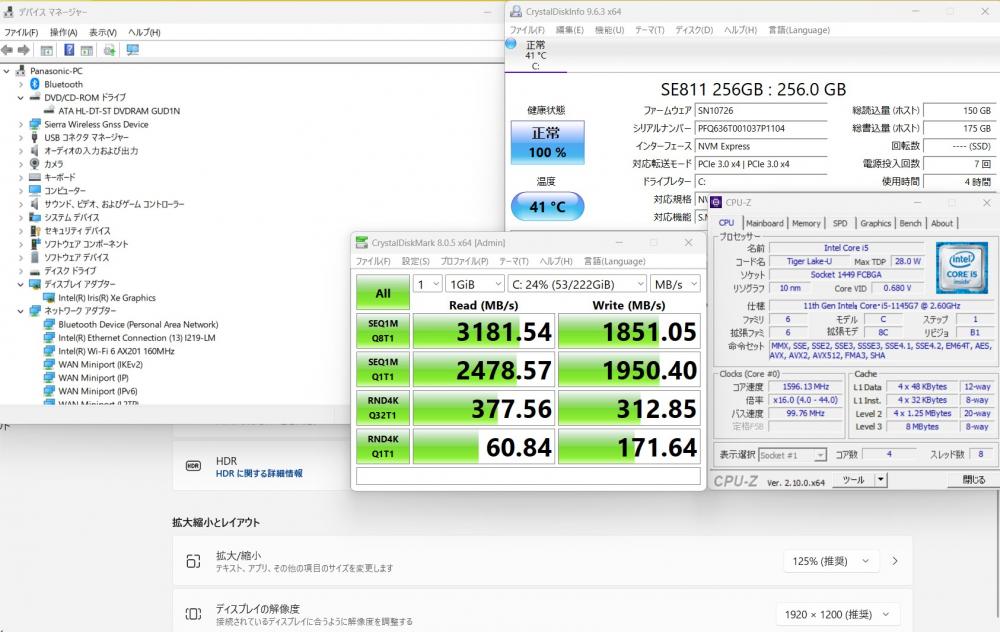Click the display resolution icon beside ディスプレイの解像度
1000x632 pixels.
[193, 614]
